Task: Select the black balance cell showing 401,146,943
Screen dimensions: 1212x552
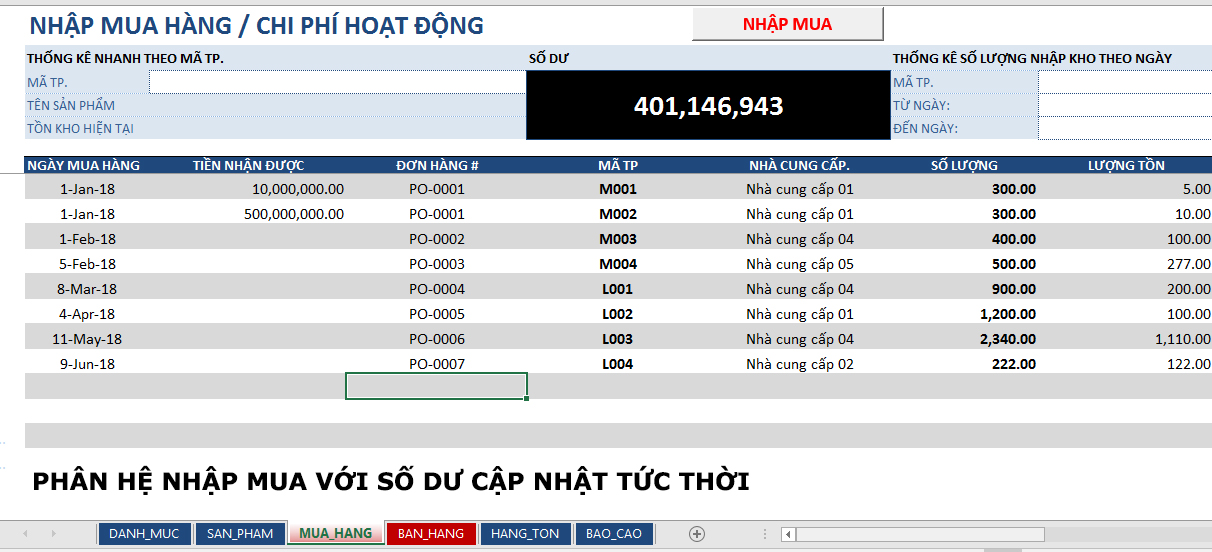Action: click(708, 106)
